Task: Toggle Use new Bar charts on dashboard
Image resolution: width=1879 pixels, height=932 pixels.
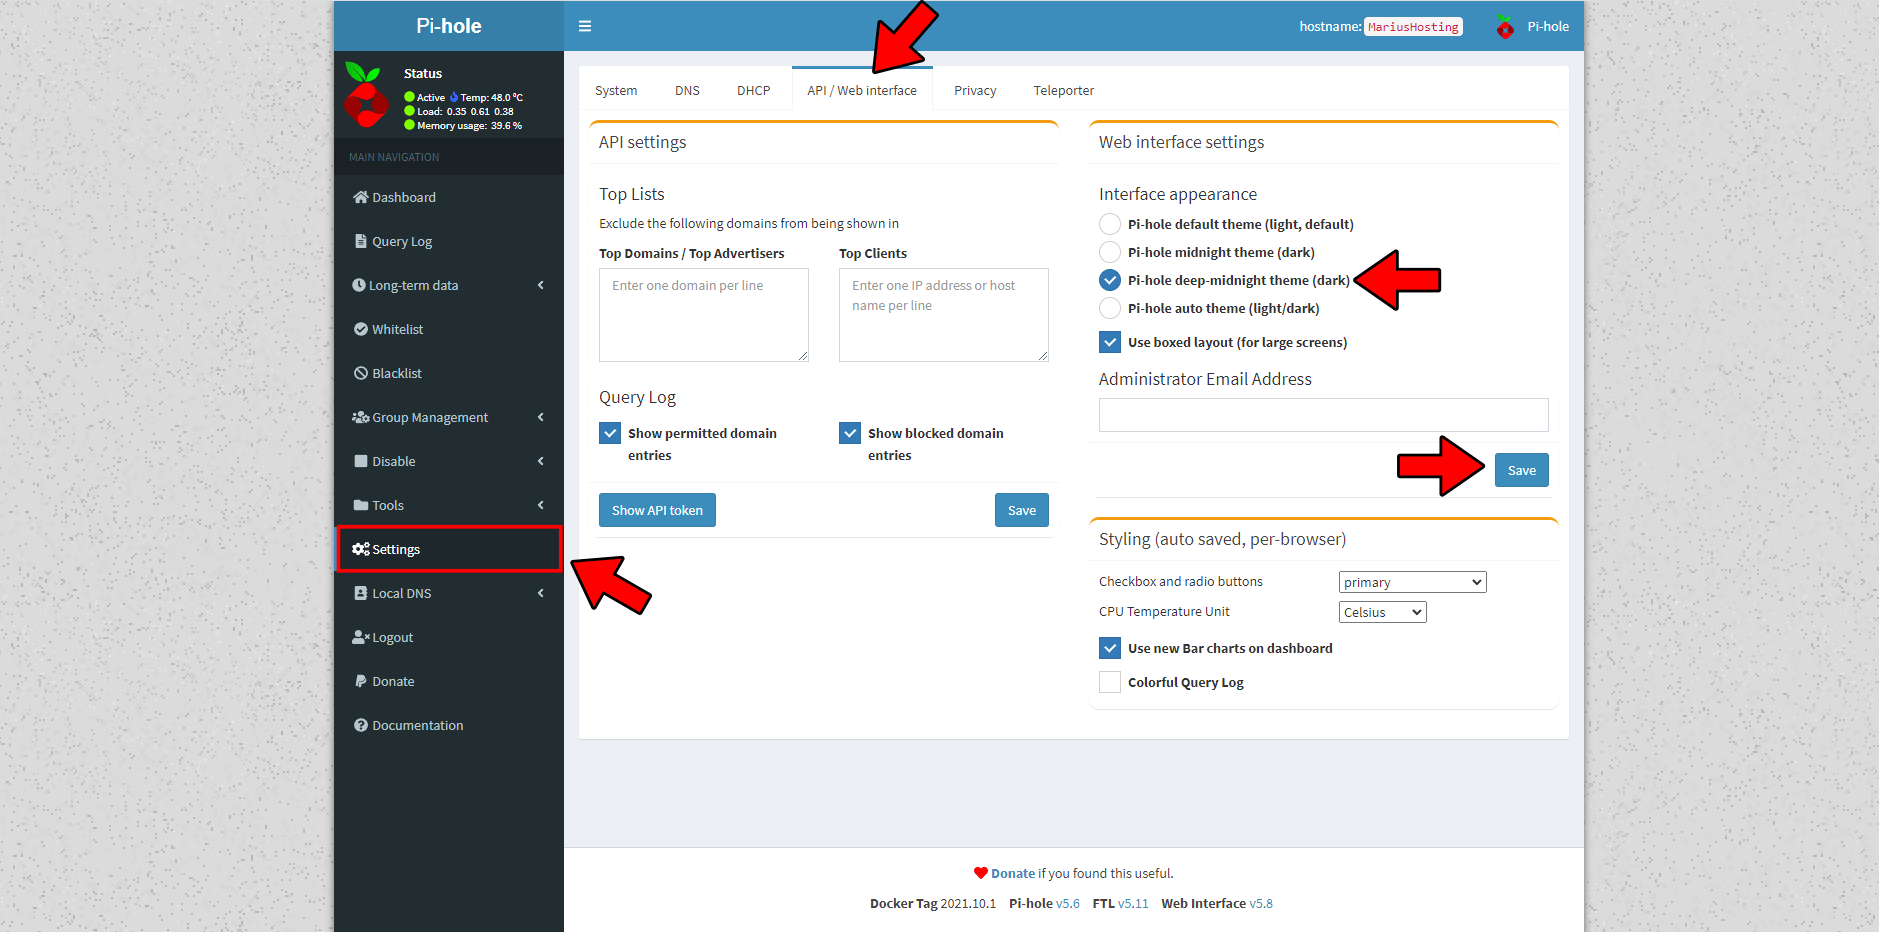Action: click(1110, 648)
